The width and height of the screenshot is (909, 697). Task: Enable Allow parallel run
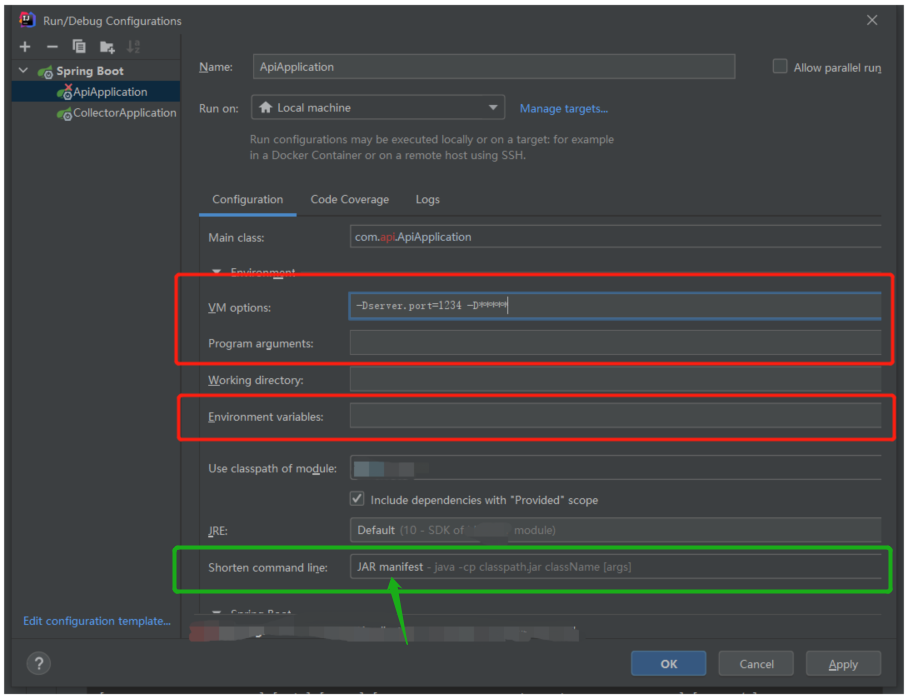[780, 67]
